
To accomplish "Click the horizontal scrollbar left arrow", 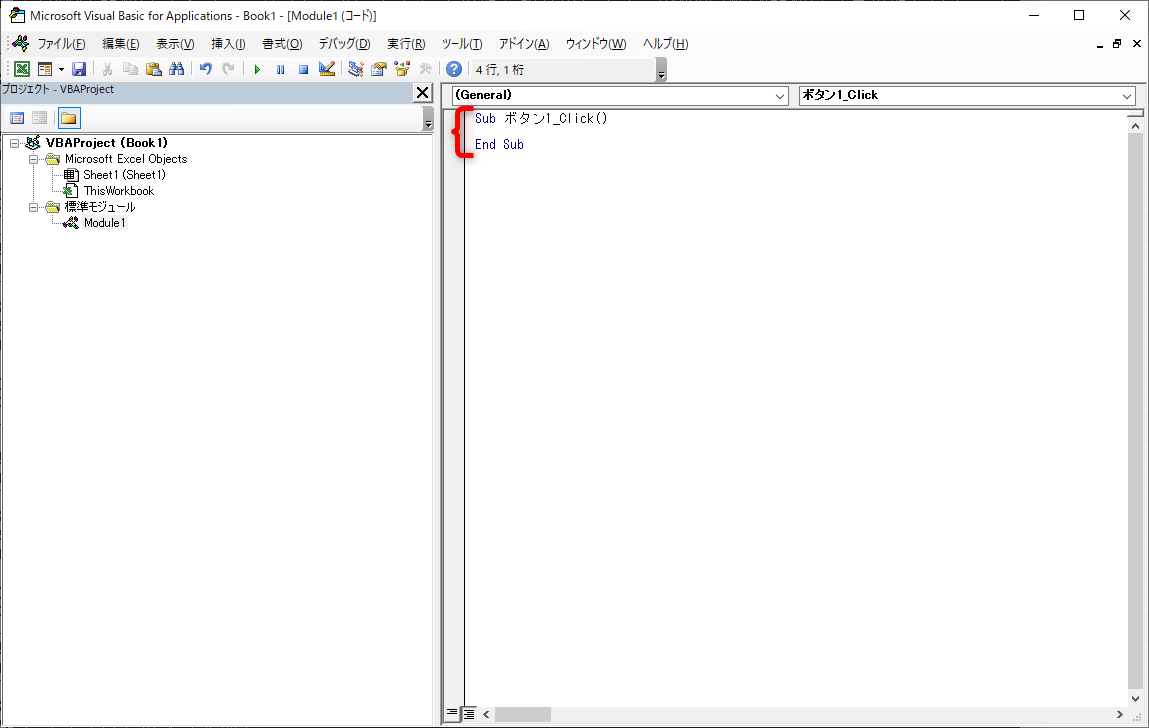I will (486, 714).
